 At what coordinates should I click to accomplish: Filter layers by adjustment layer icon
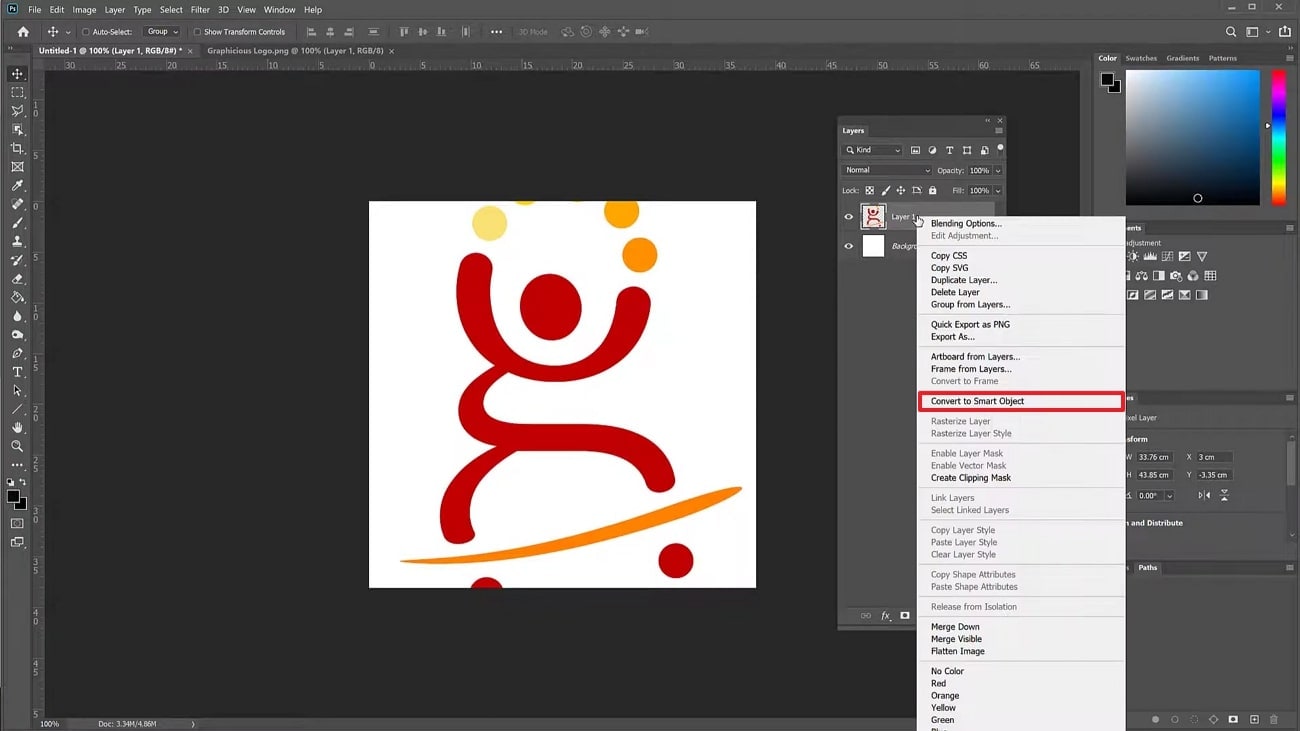[932, 150]
